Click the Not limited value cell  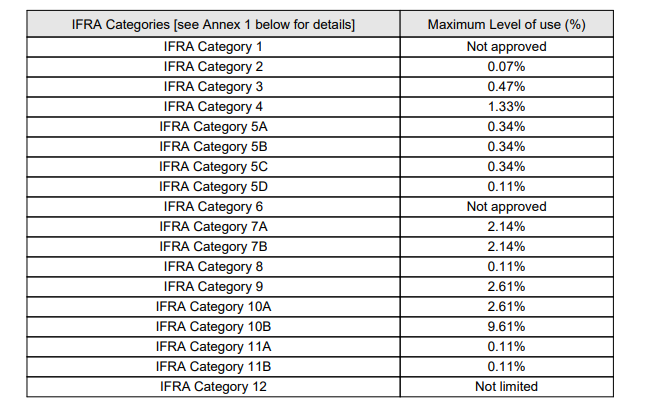(x=505, y=386)
